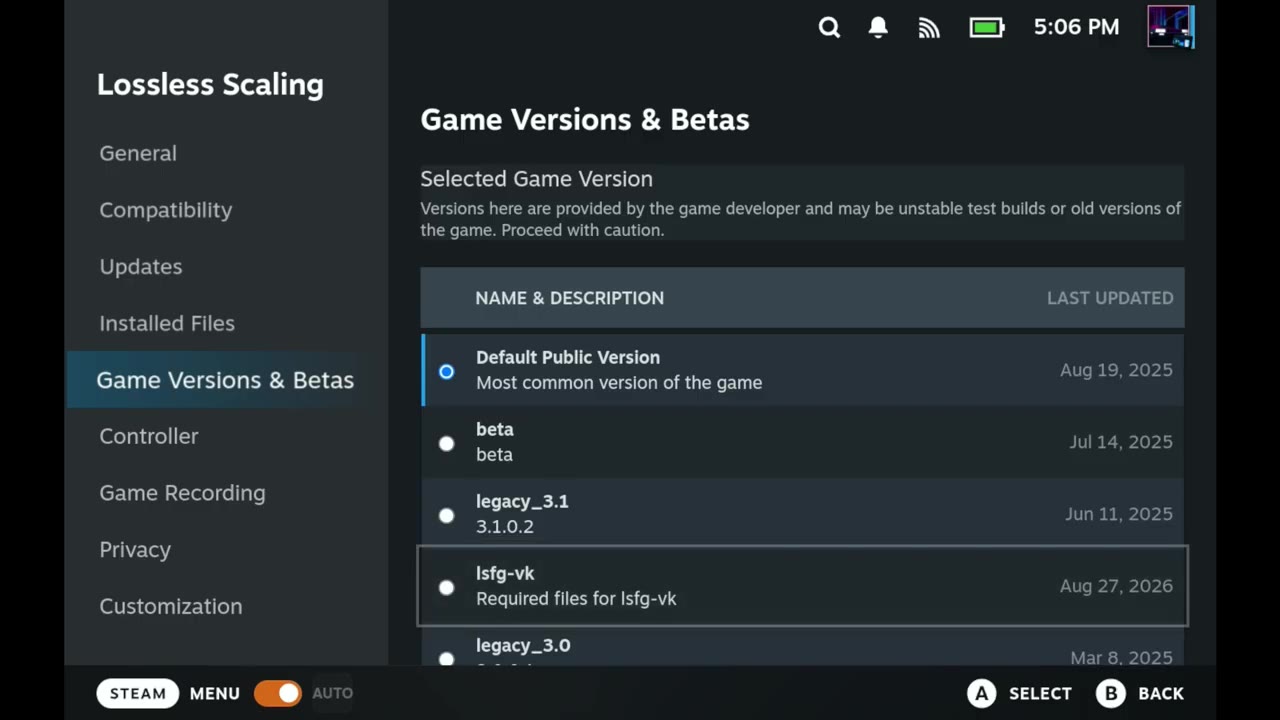Click the B BACK button prompt

[x=1140, y=693]
